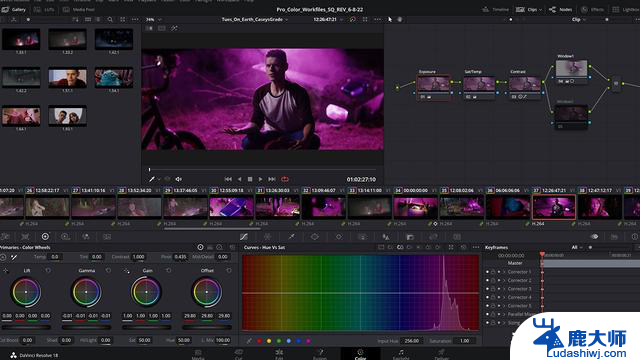The image size is (640, 360).
Task: Switch to the Fairlight page tab
Action: click(401, 354)
